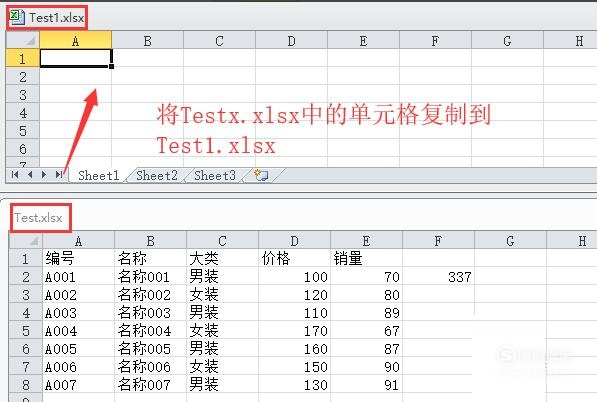Screen dimensions: 597x402
Task: Select column C header in Test.xlsx
Action: (x=222, y=240)
